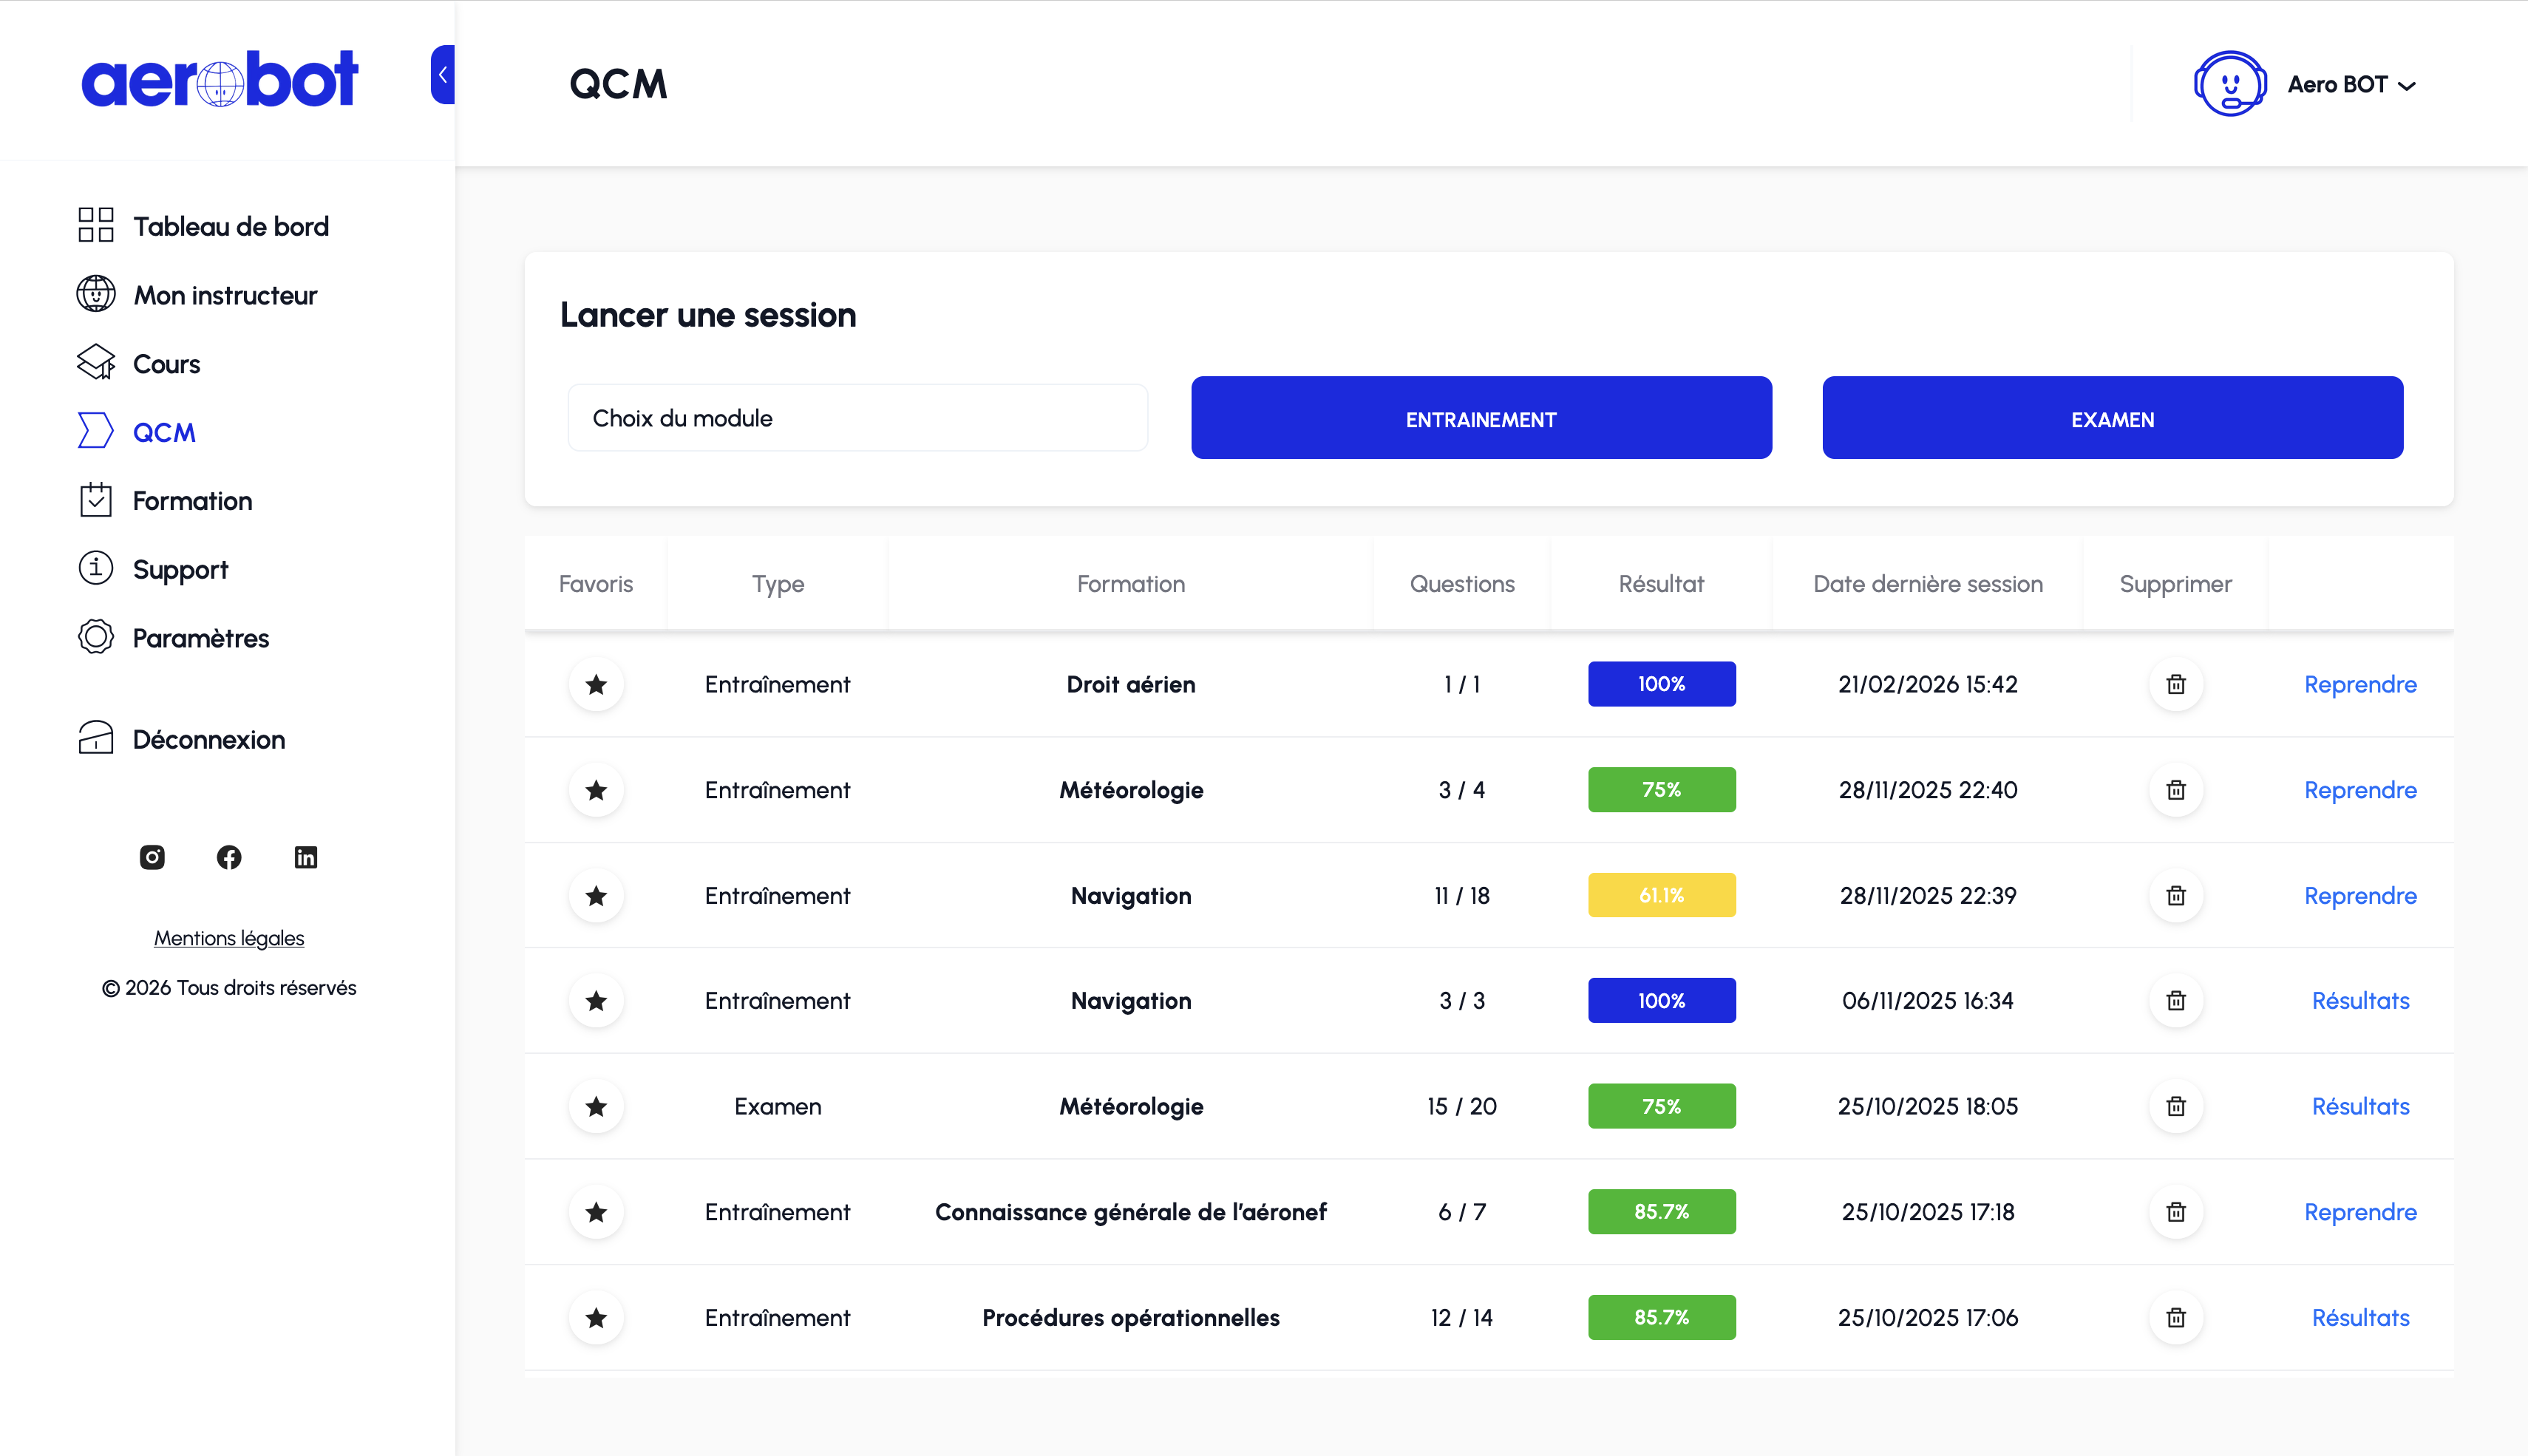Delete the Examen Météorologie 25/10/2025 session

coord(2176,1107)
